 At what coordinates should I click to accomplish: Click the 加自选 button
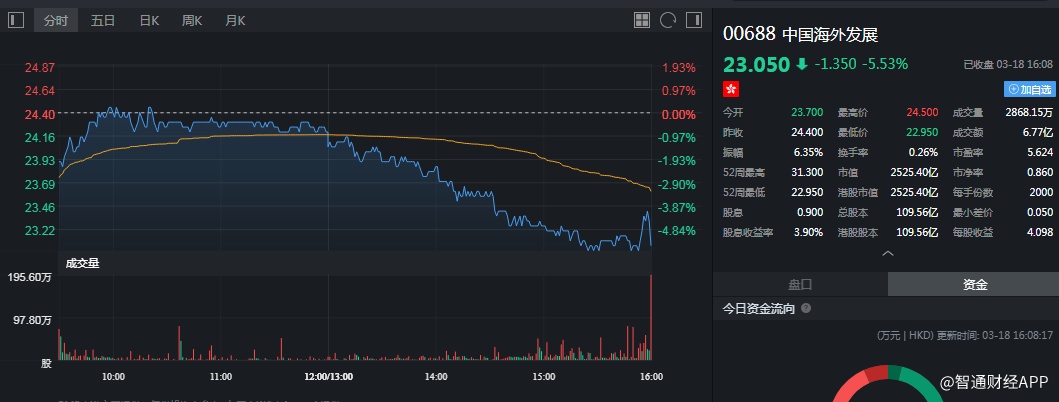1030,89
